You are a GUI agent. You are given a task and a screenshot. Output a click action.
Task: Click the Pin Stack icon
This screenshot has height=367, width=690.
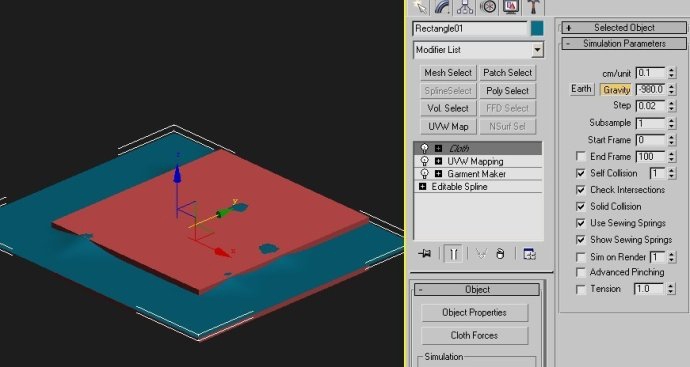425,254
